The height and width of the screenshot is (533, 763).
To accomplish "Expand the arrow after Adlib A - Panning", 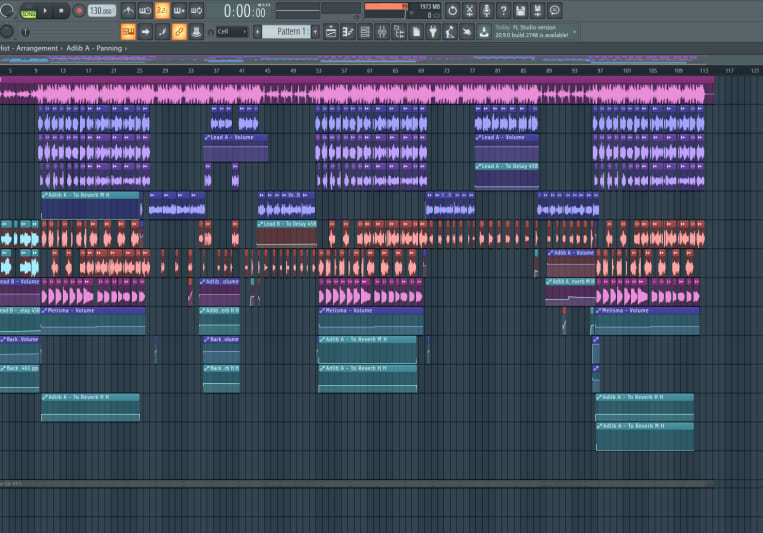I will [x=126, y=49].
